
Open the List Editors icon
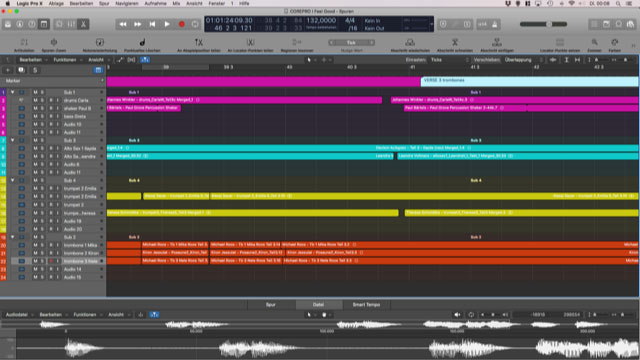(595, 24)
